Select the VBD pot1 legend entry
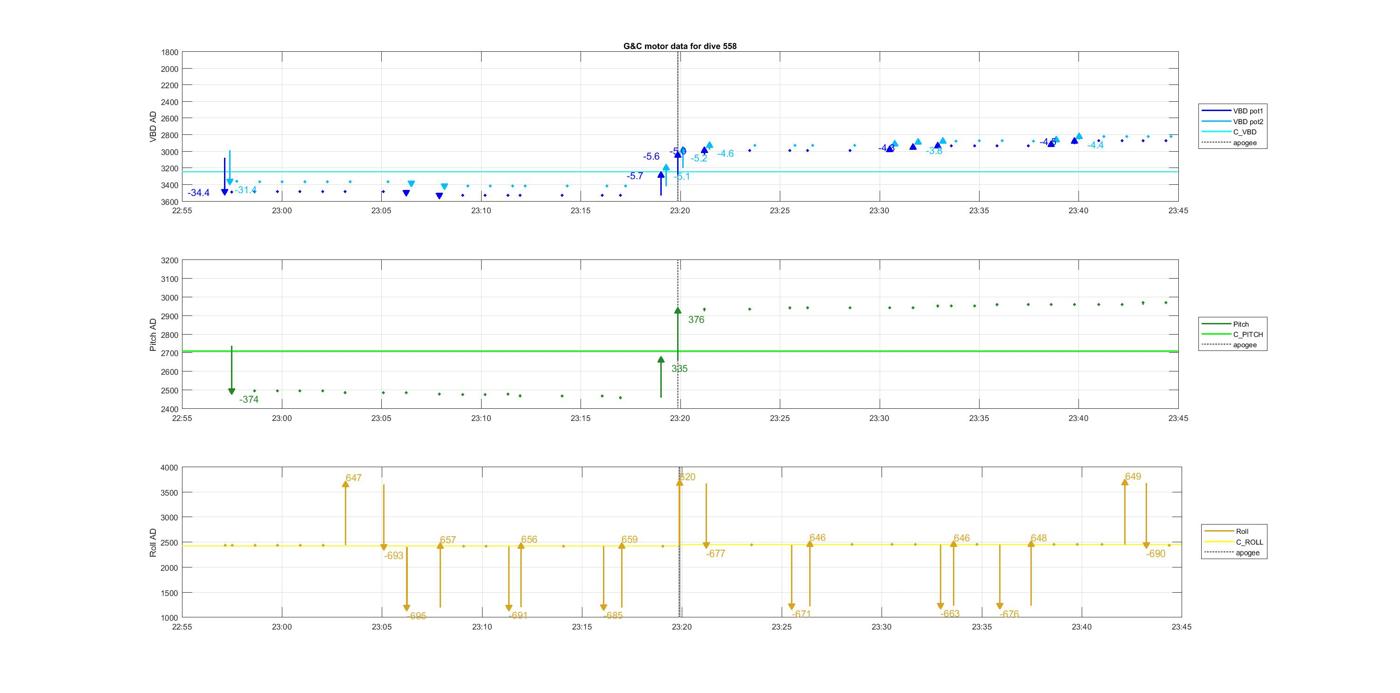 click(1234, 111)
